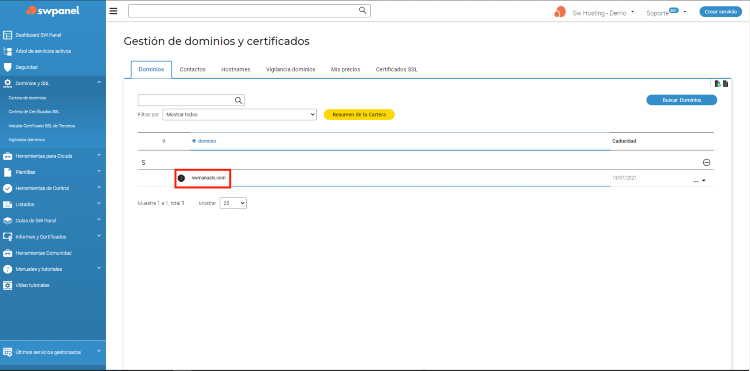
Task: Toggle the hamburger sidebar menu
Action: [113, 11]
